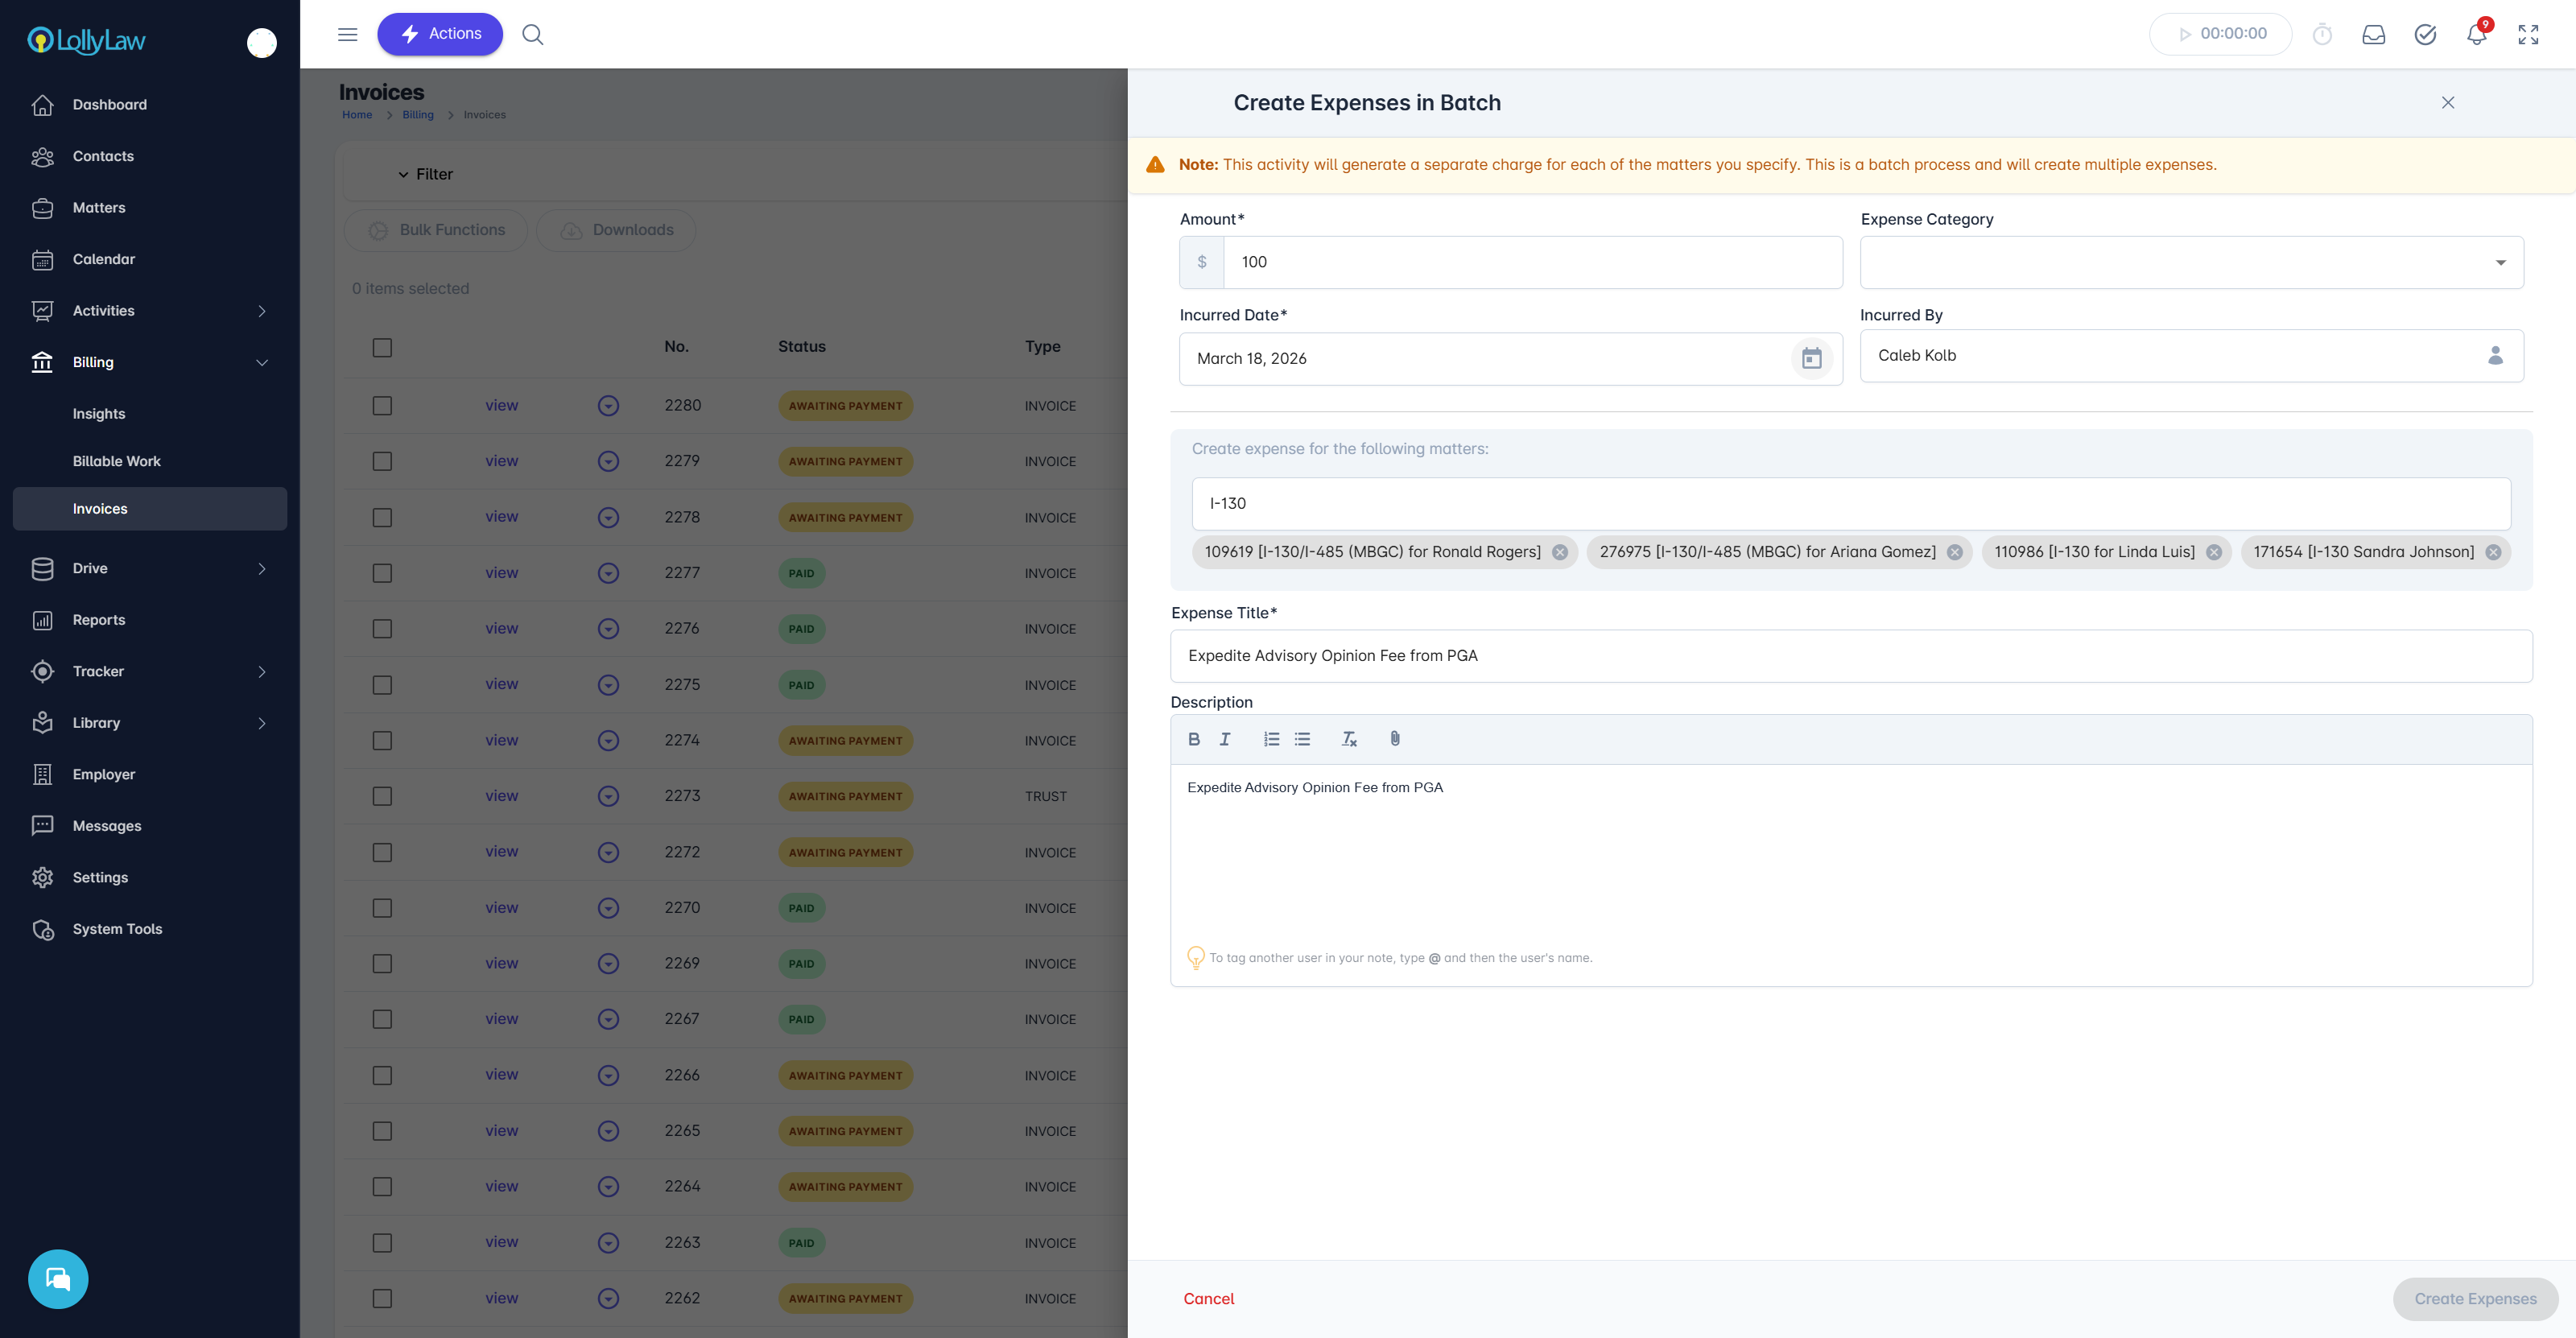Toggle the select-all invoices checkbox
Screen dimensions: 2576x1338
pyautogui.click(x=382, y=347)
